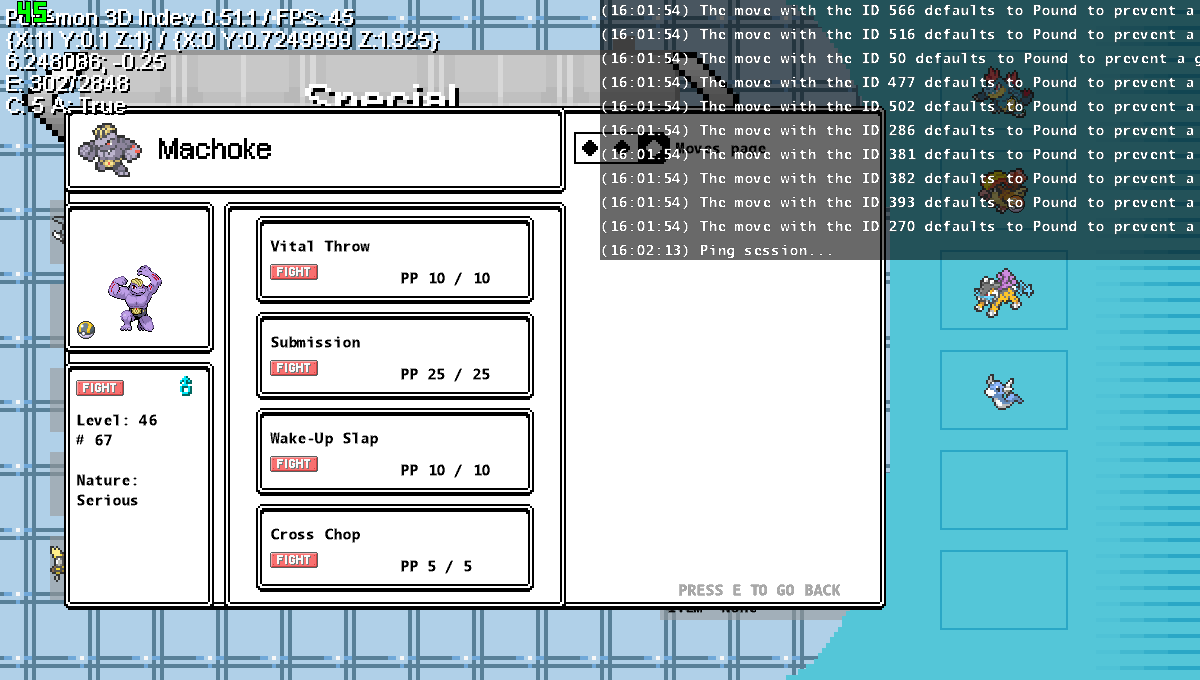1200x680 pixels.
Task: Select the Cross Chop move
Action: pyautogui.click(x=395, y=548)
